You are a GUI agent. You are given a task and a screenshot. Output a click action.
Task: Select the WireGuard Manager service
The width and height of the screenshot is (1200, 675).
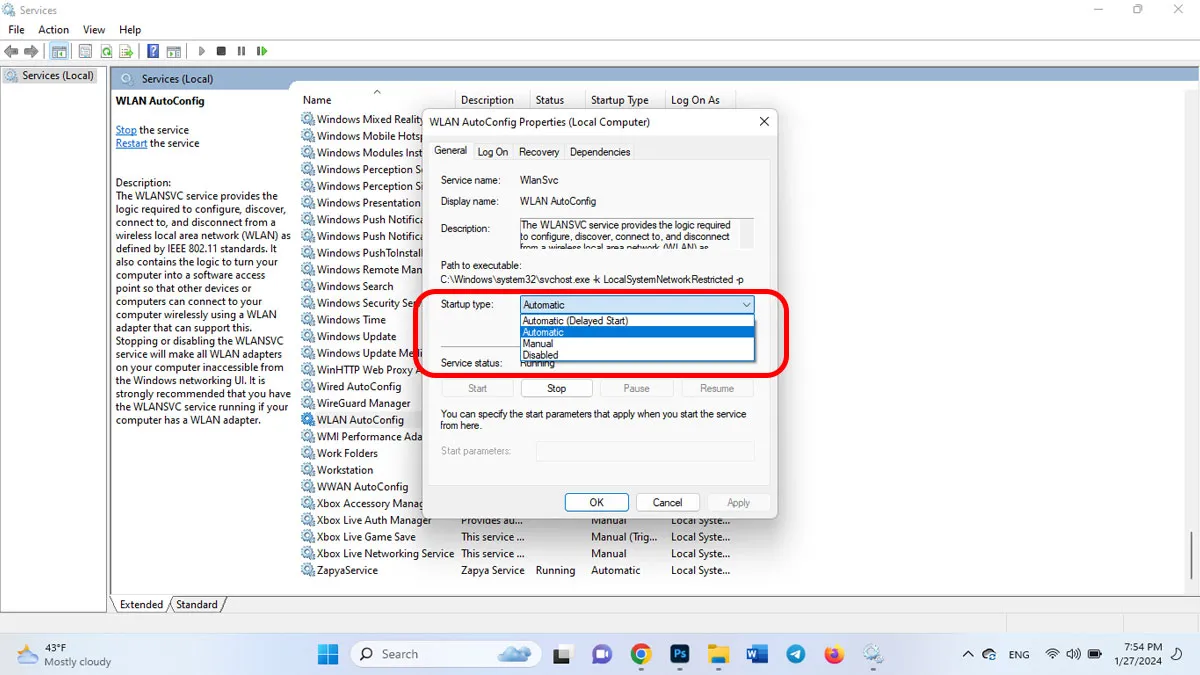361,403
